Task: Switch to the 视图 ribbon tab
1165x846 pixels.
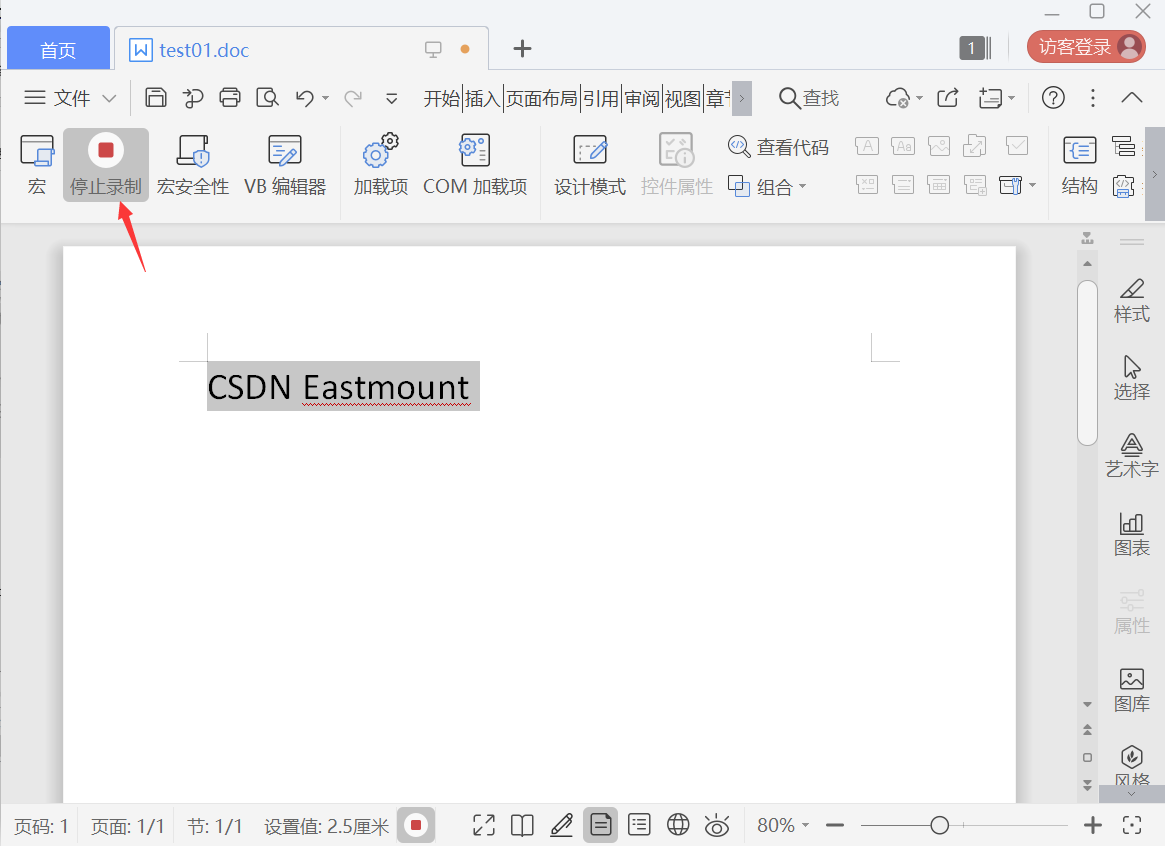Action: (683, 98)
